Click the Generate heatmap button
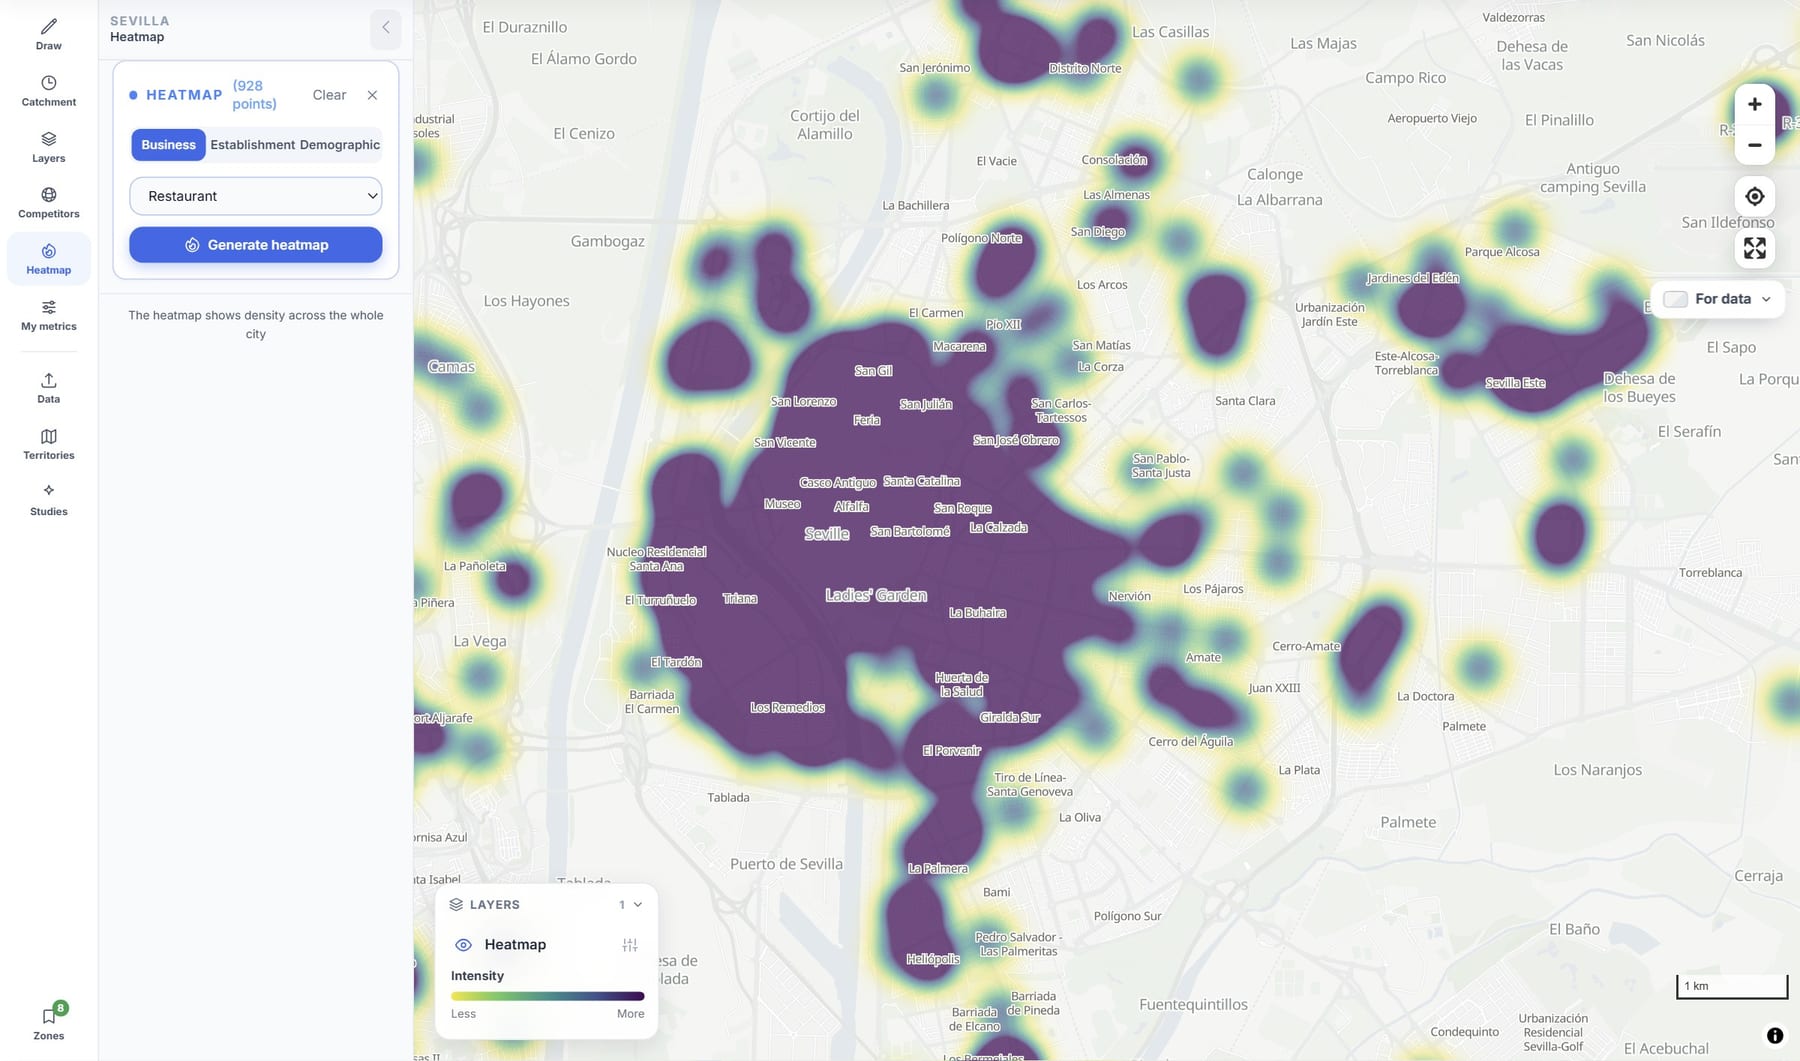Viewport: 1800px width, 1061px height. click(255, 245)
